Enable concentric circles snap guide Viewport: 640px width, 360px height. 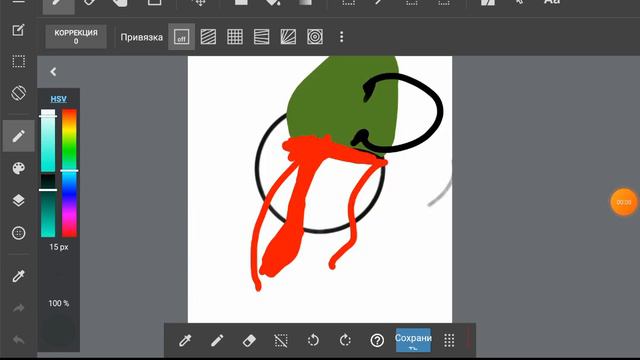(x=315, y=37)
